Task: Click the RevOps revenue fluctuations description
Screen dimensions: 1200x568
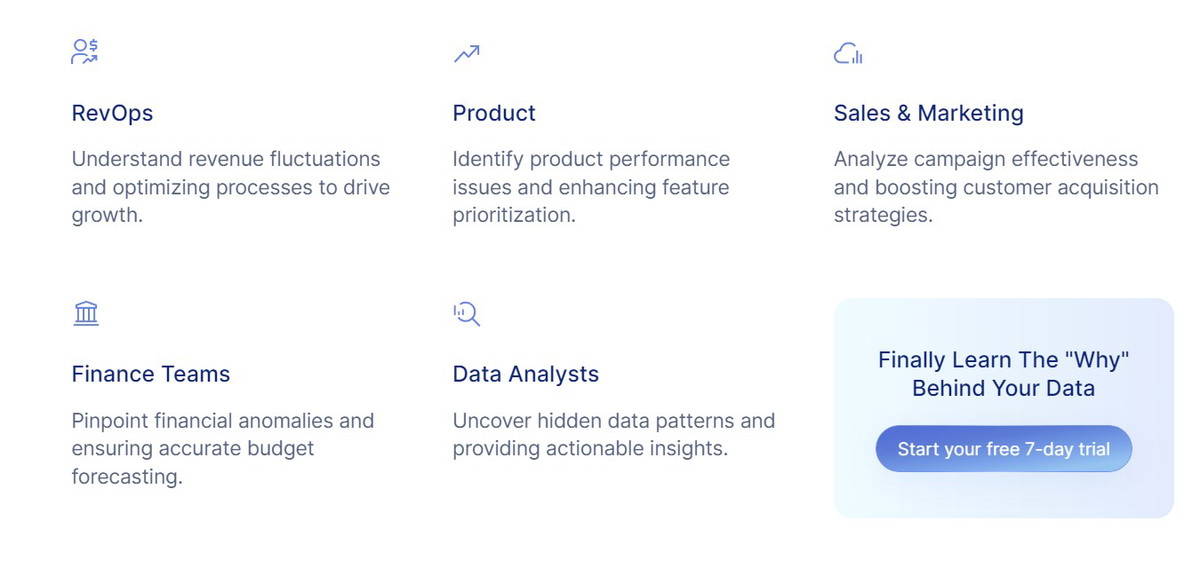Action: coord(231,187)
